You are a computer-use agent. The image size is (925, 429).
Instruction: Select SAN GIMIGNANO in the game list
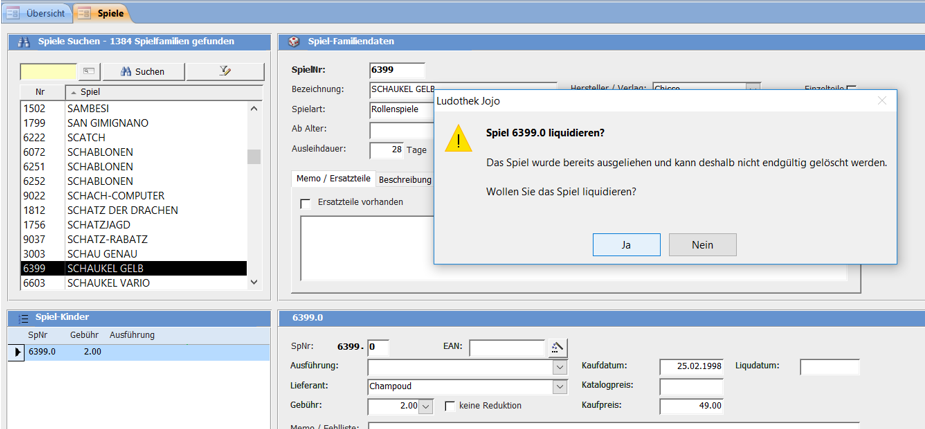click(133, 123)
